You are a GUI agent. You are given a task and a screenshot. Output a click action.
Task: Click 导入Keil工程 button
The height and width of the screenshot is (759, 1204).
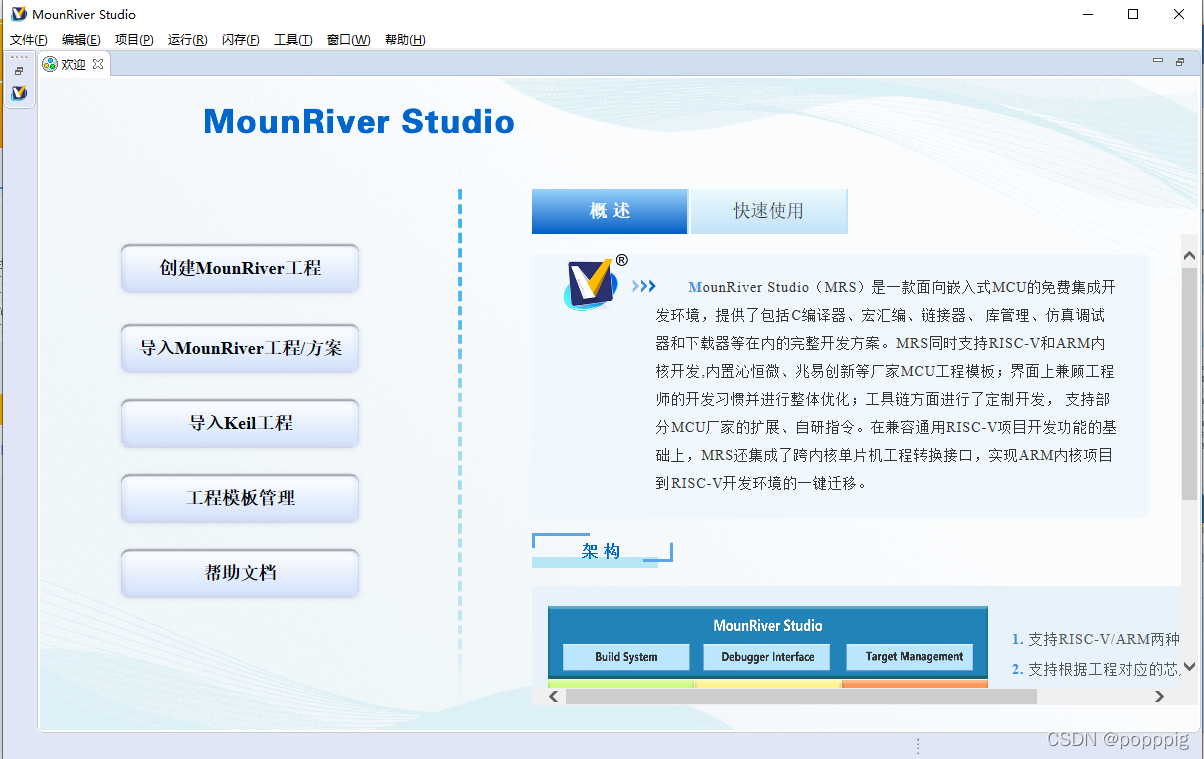[x=240, y=423]
